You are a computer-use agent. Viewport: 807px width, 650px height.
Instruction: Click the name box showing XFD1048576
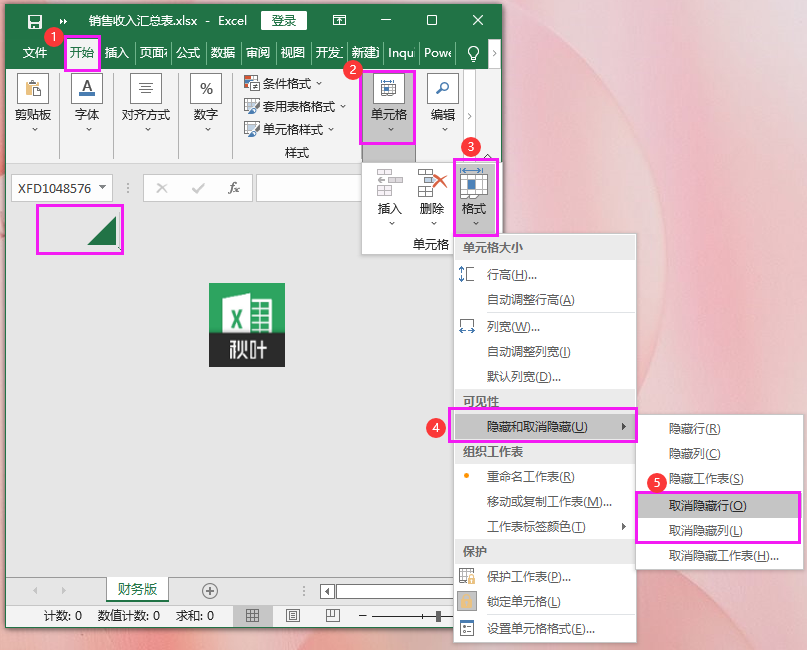point(55,188)
